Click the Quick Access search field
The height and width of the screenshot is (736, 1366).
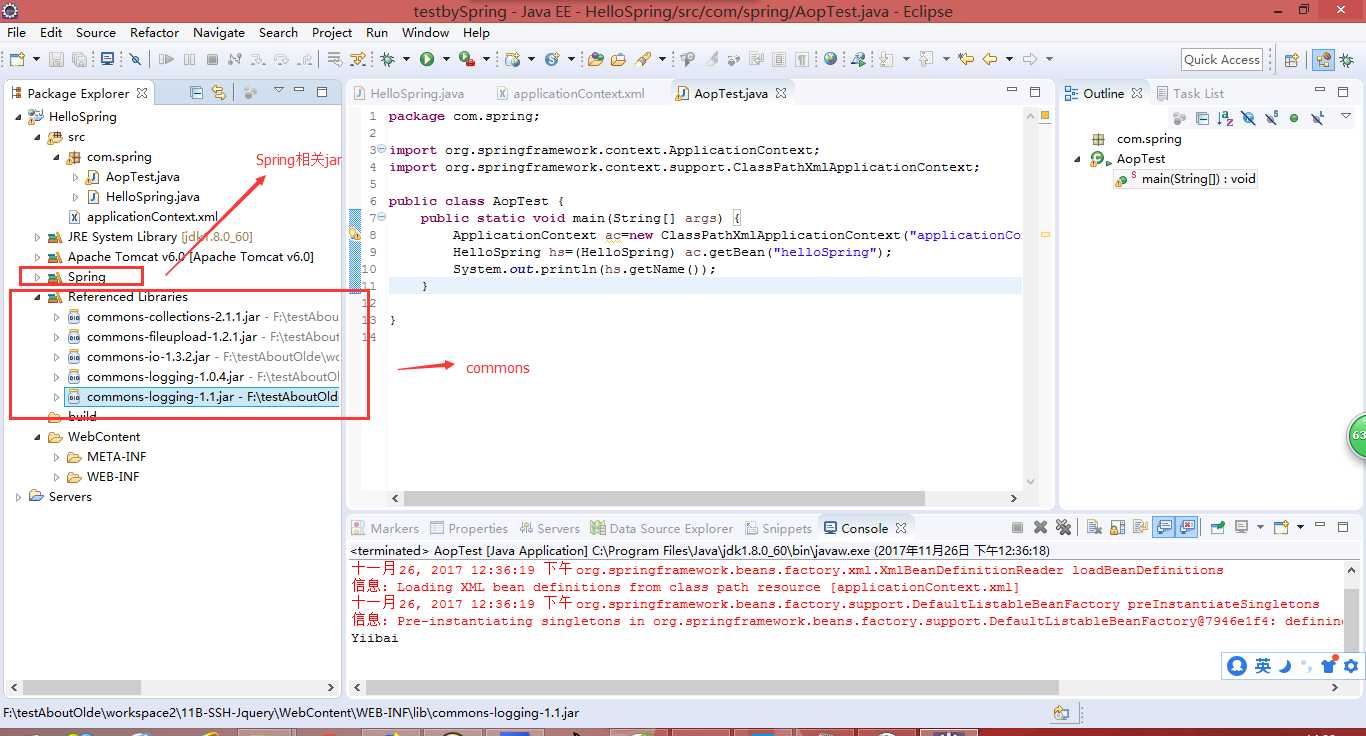point(1221,59)
